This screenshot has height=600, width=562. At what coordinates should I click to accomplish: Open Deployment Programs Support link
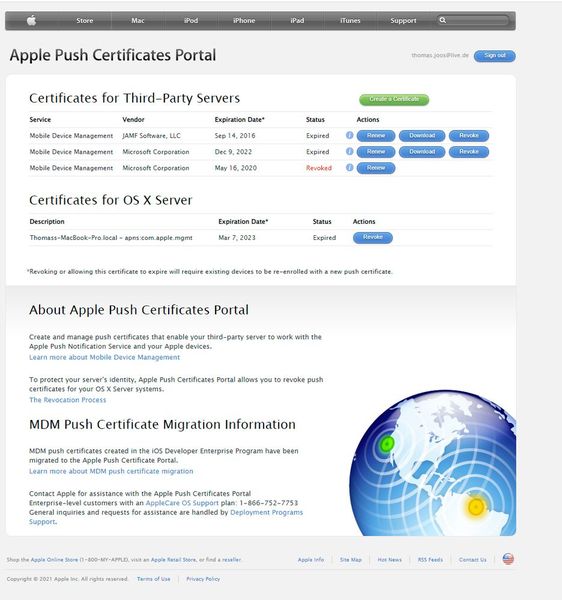[267, 512]
